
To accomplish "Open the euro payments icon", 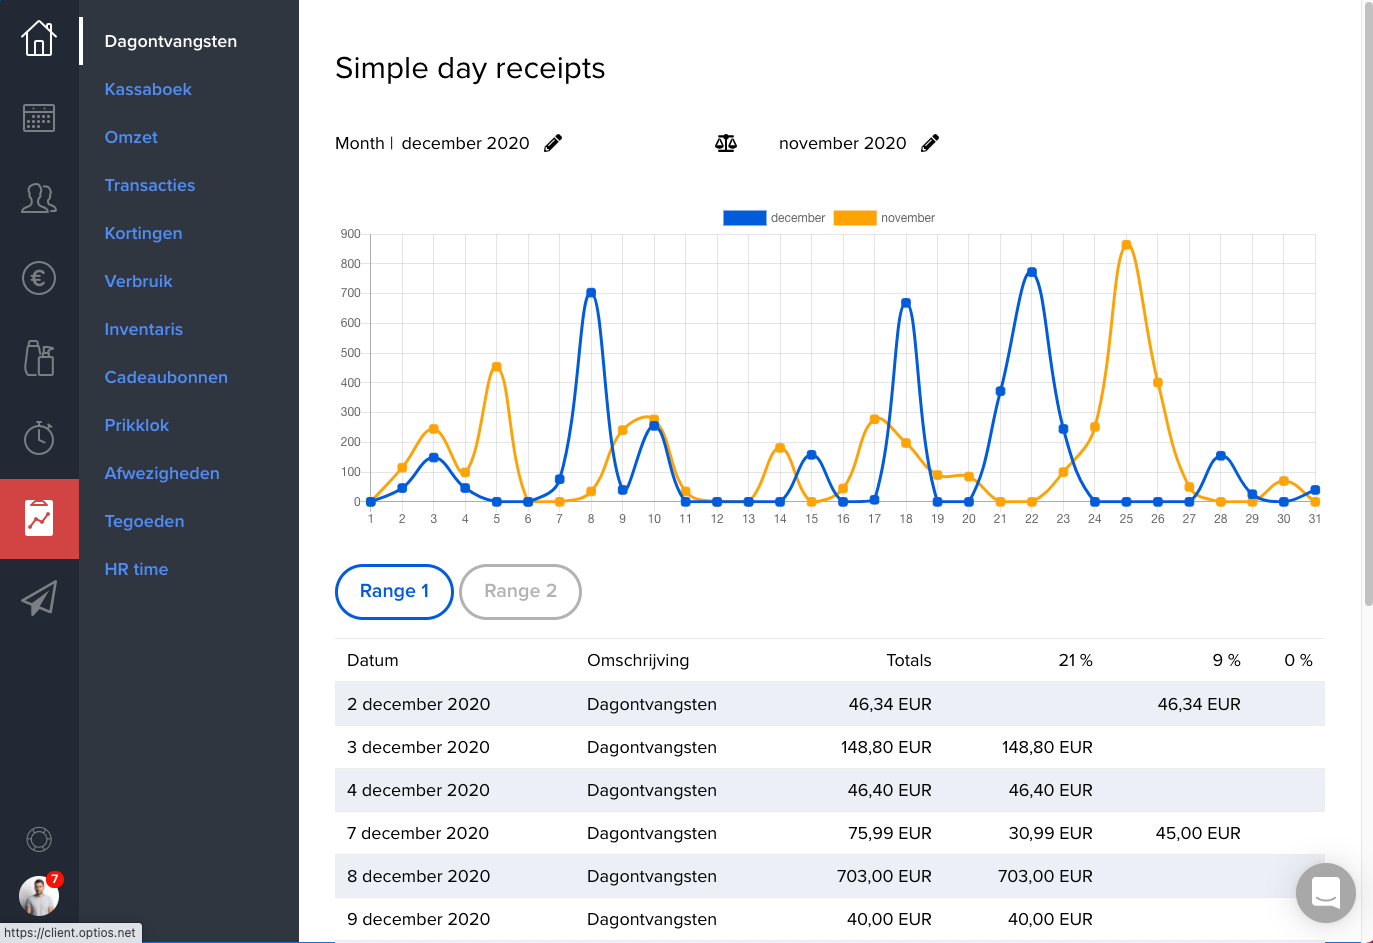I will [x=39, y=278].
